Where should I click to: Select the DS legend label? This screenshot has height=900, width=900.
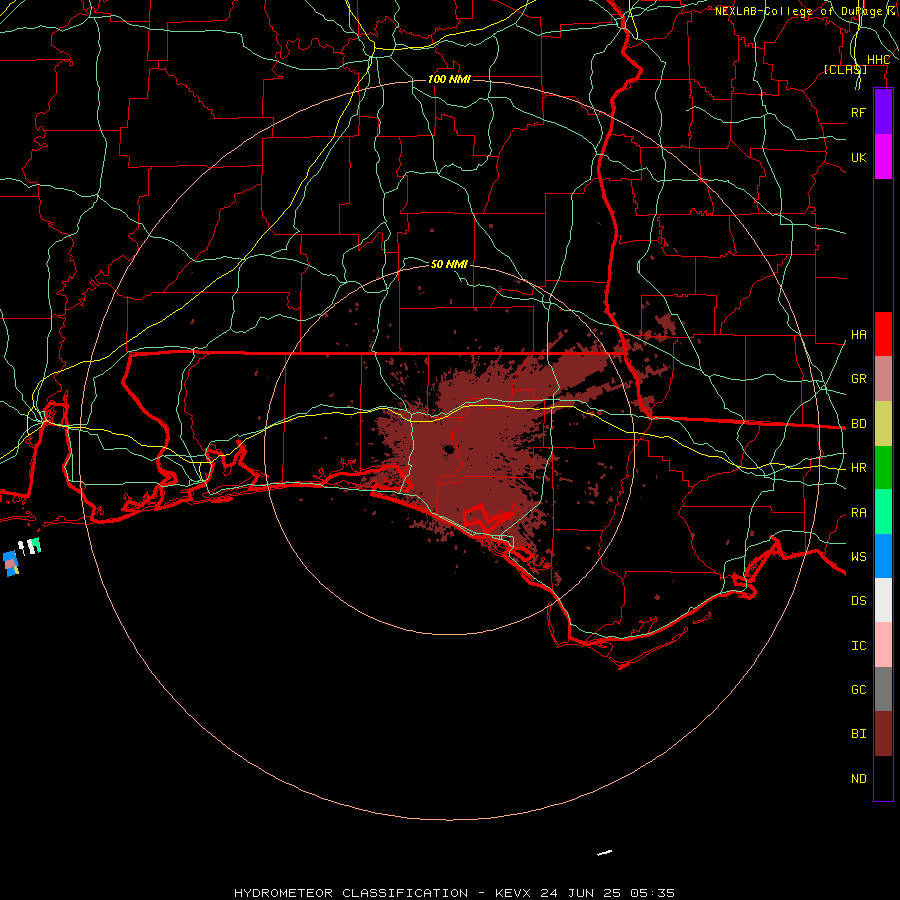858,600
